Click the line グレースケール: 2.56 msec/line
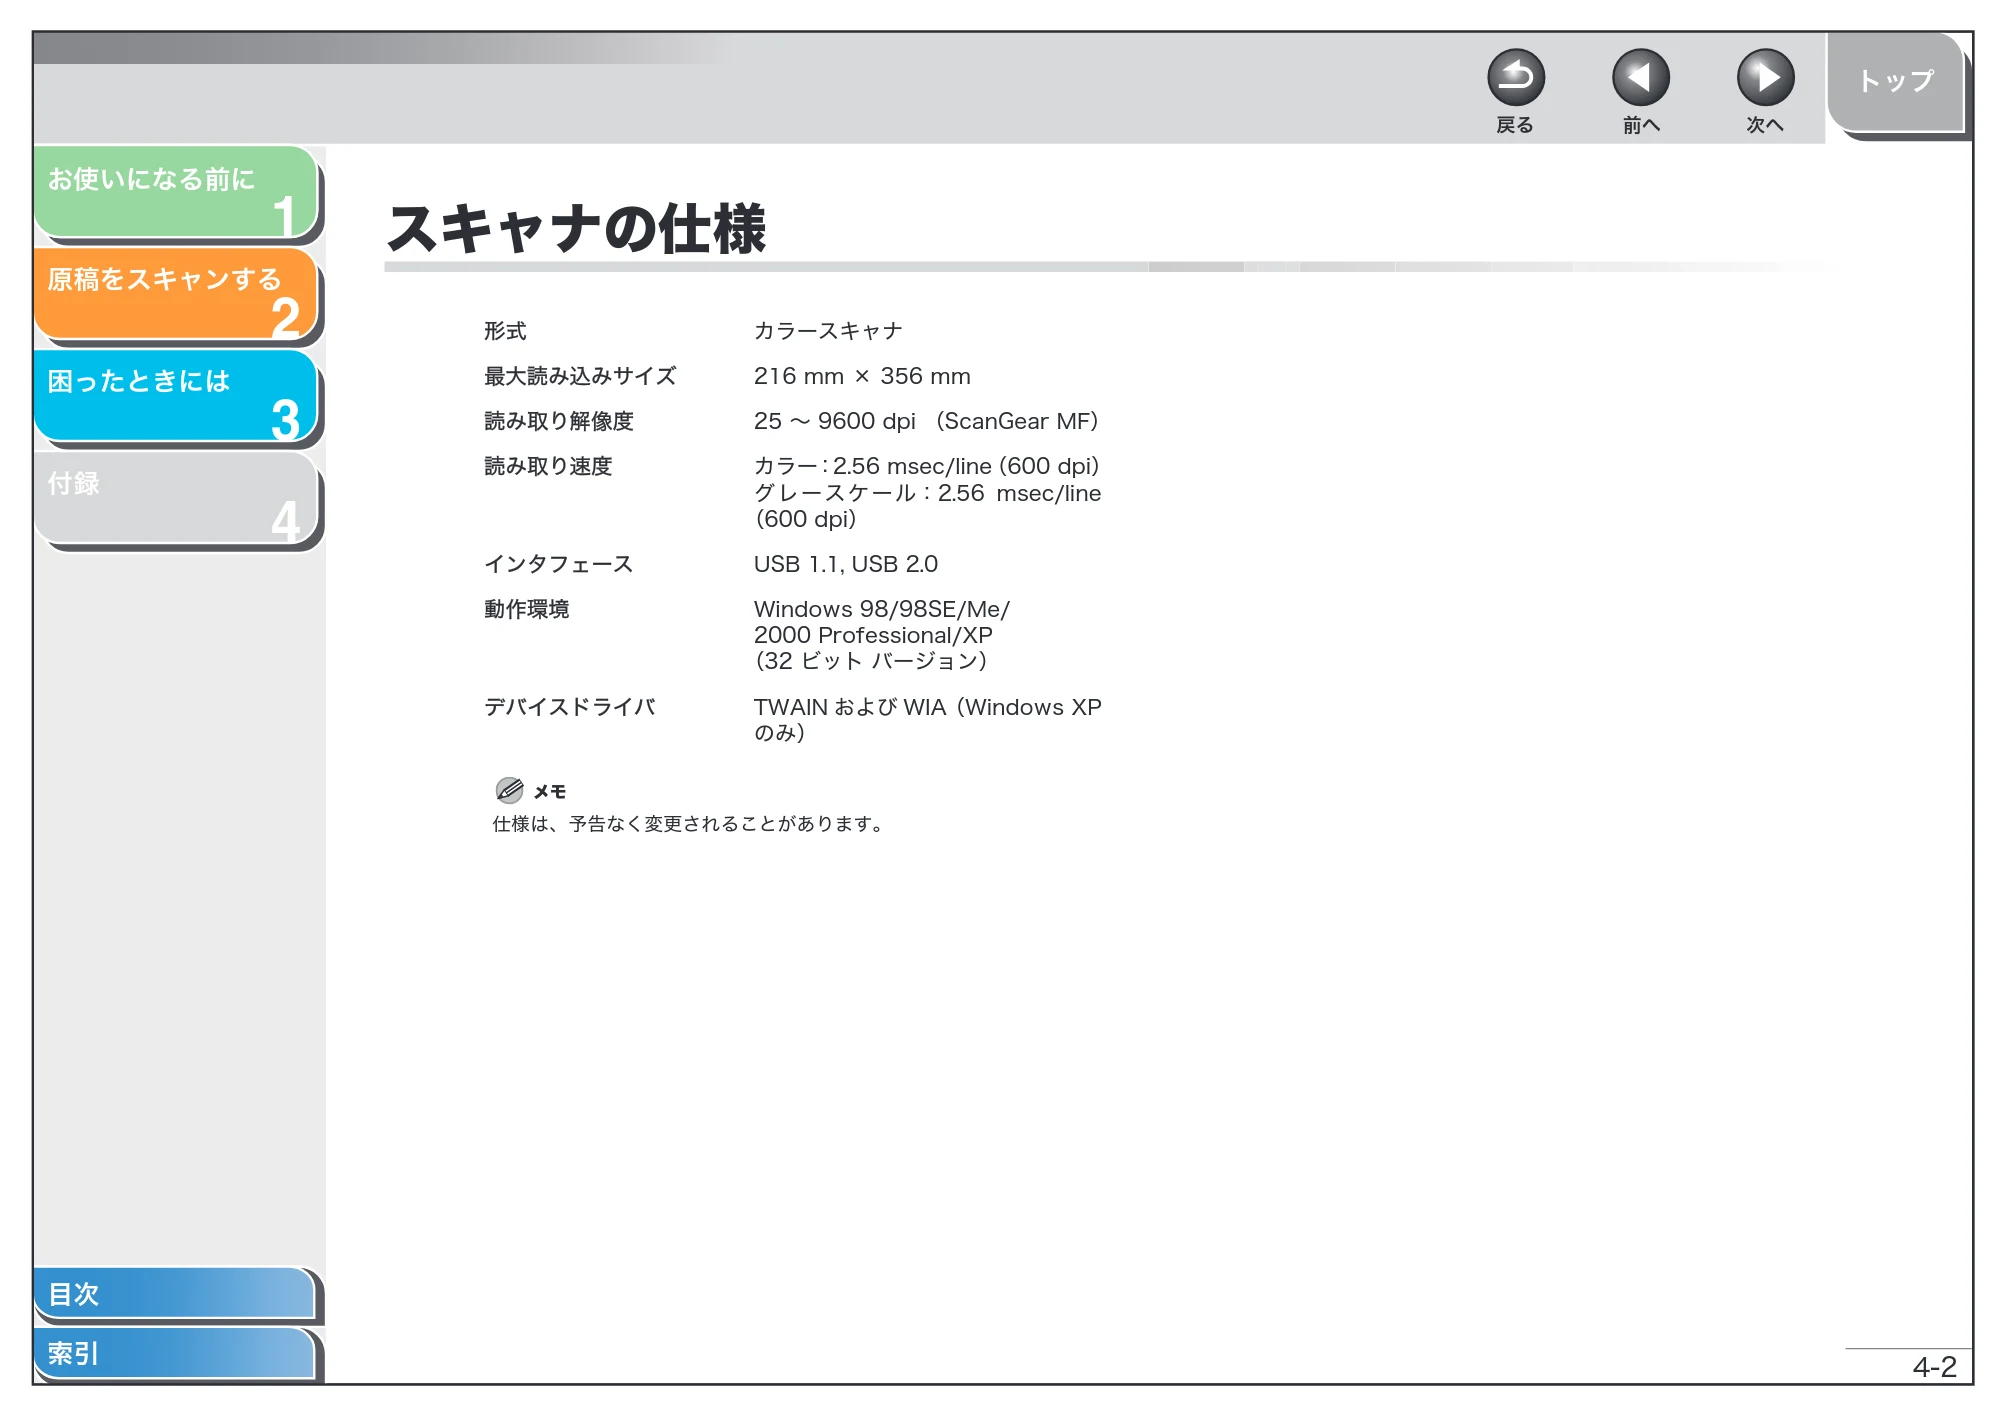 tap(927, 493)
